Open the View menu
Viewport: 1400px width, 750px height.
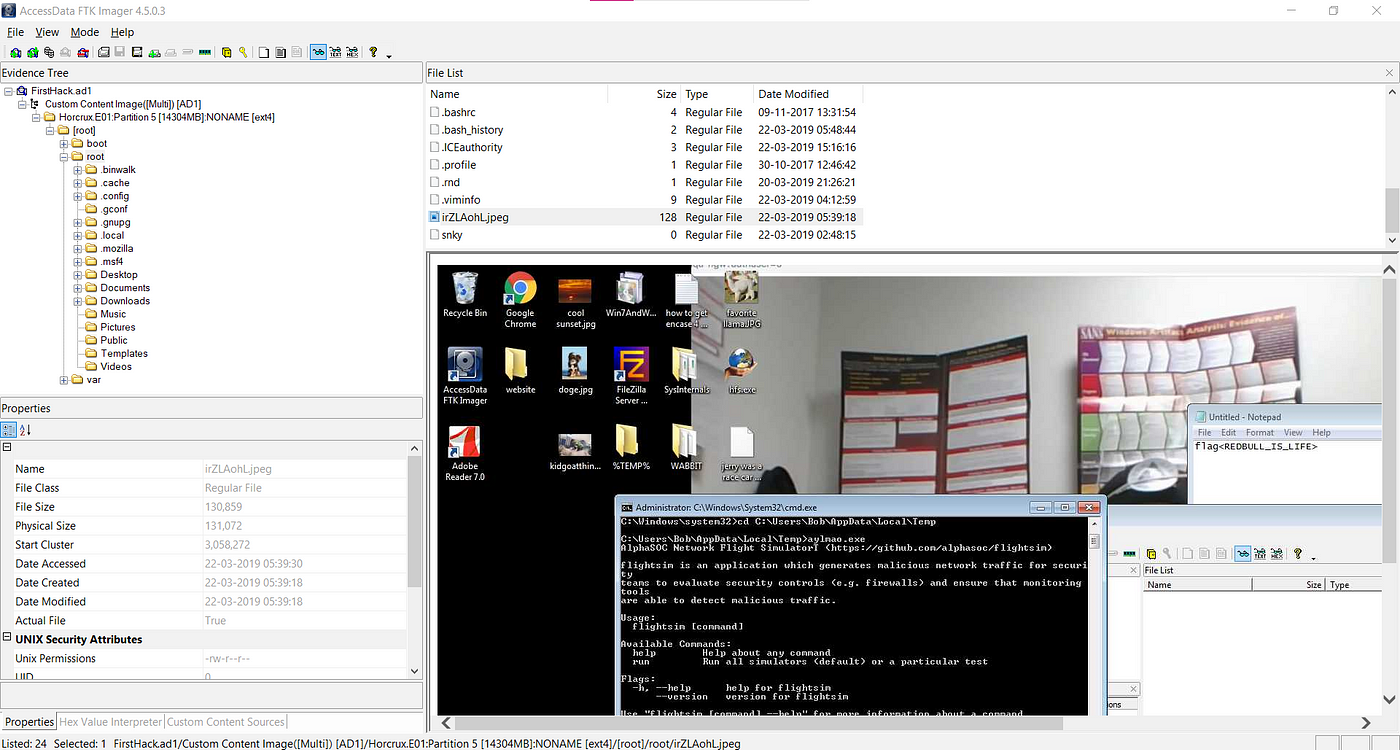point(47,32)
